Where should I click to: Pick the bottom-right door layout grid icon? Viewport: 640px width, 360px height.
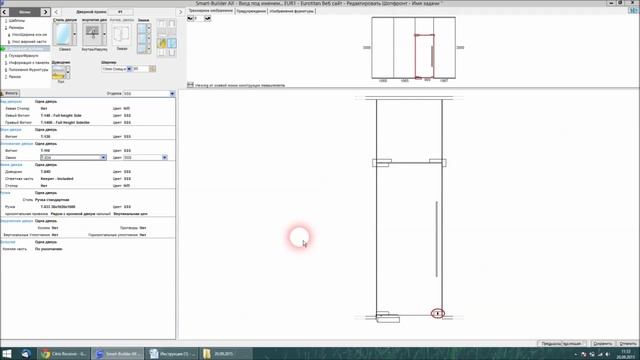tap(172, 52)
